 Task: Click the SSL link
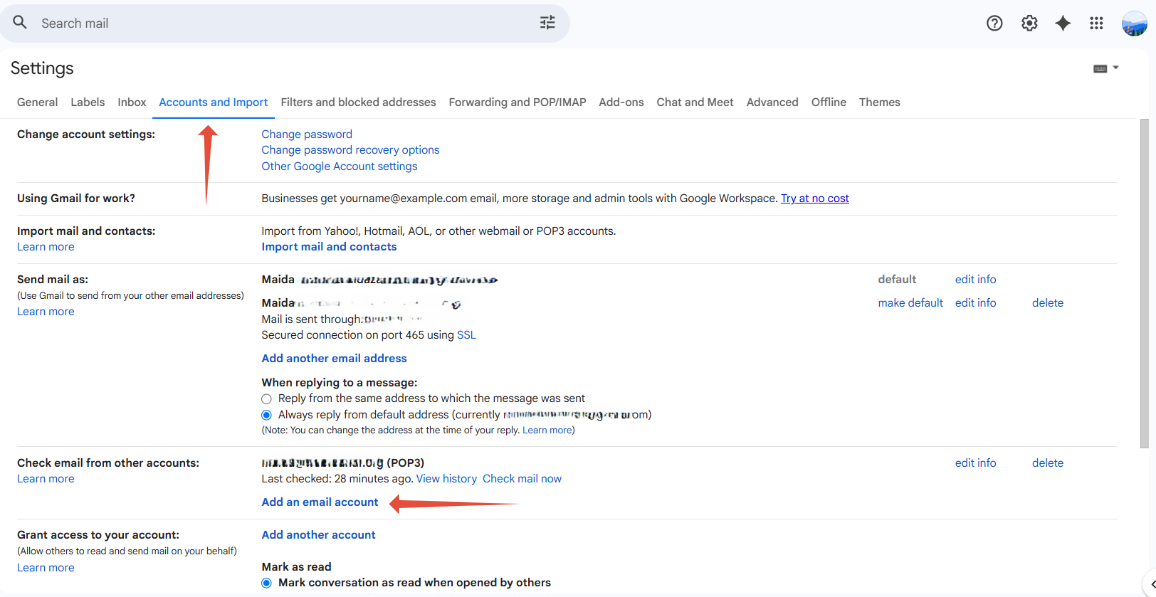click(x=467, y=335)
